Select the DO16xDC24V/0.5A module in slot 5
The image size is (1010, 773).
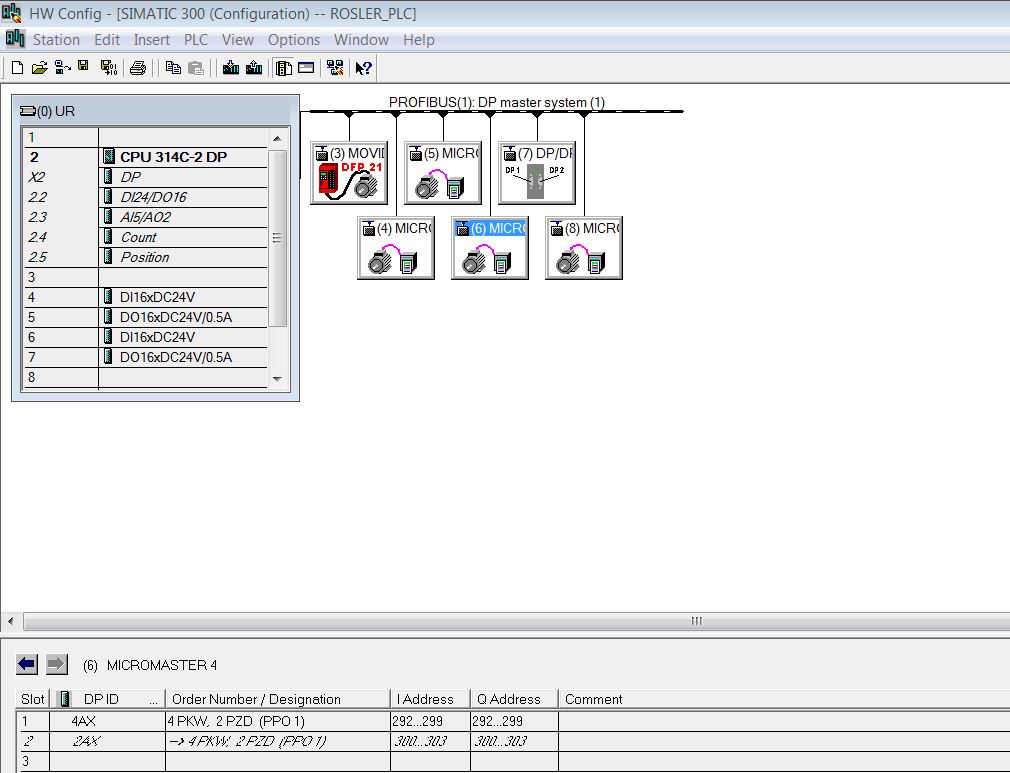coord(146,317)
